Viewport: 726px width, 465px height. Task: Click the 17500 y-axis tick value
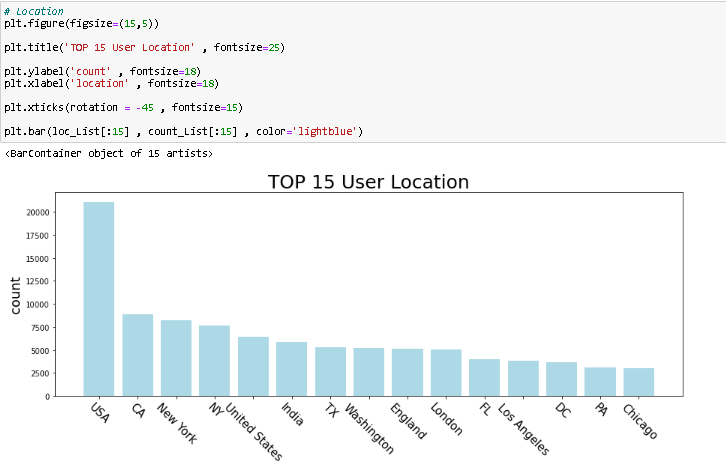[38, 236]
